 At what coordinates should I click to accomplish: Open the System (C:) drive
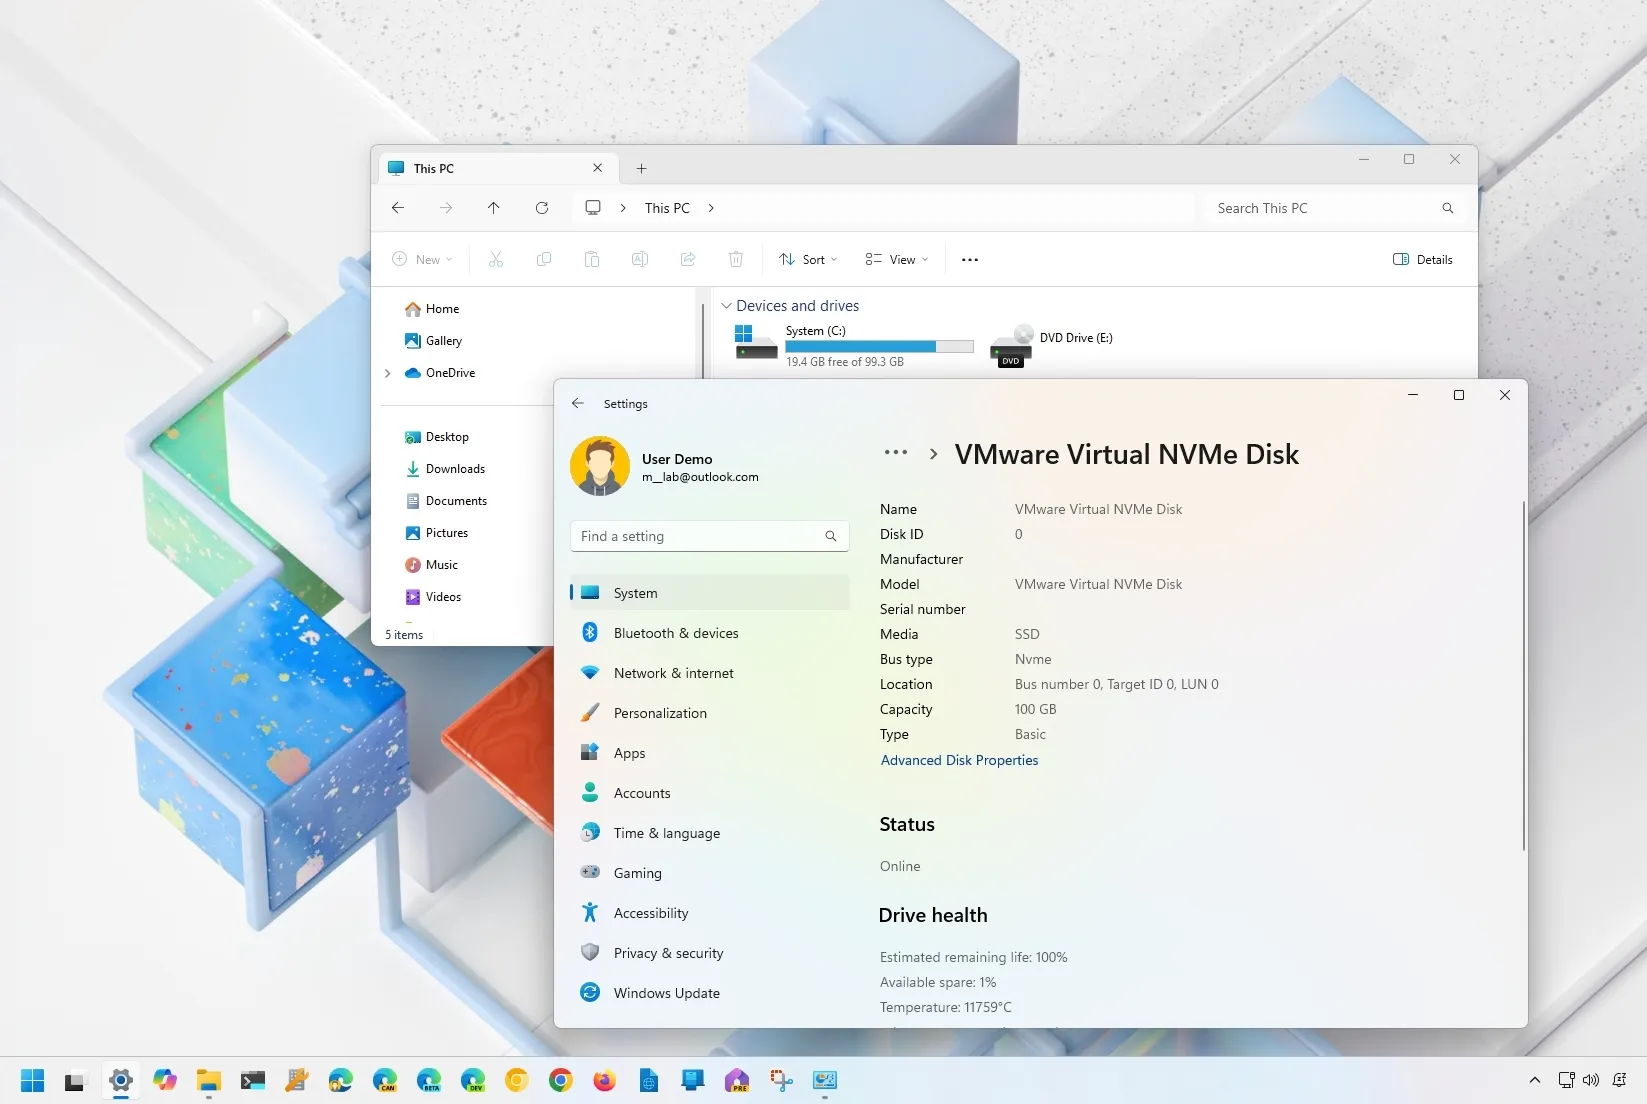coord(852,346)
